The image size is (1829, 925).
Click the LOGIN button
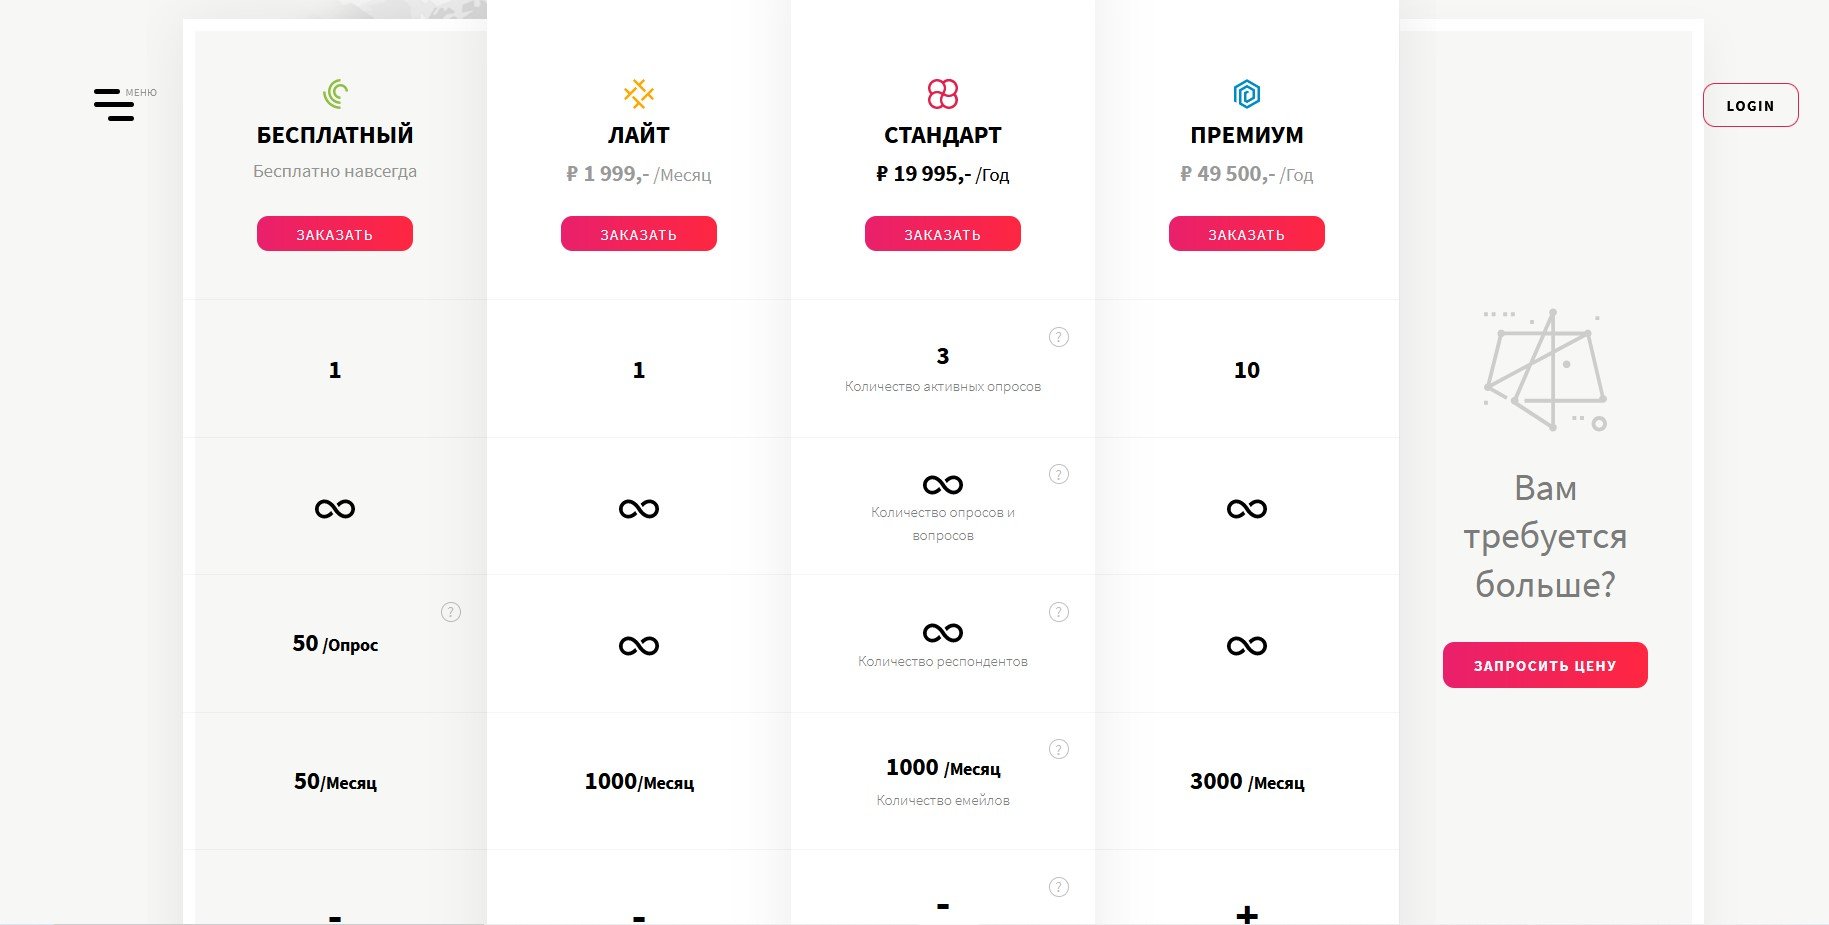tap(1750, 105)
